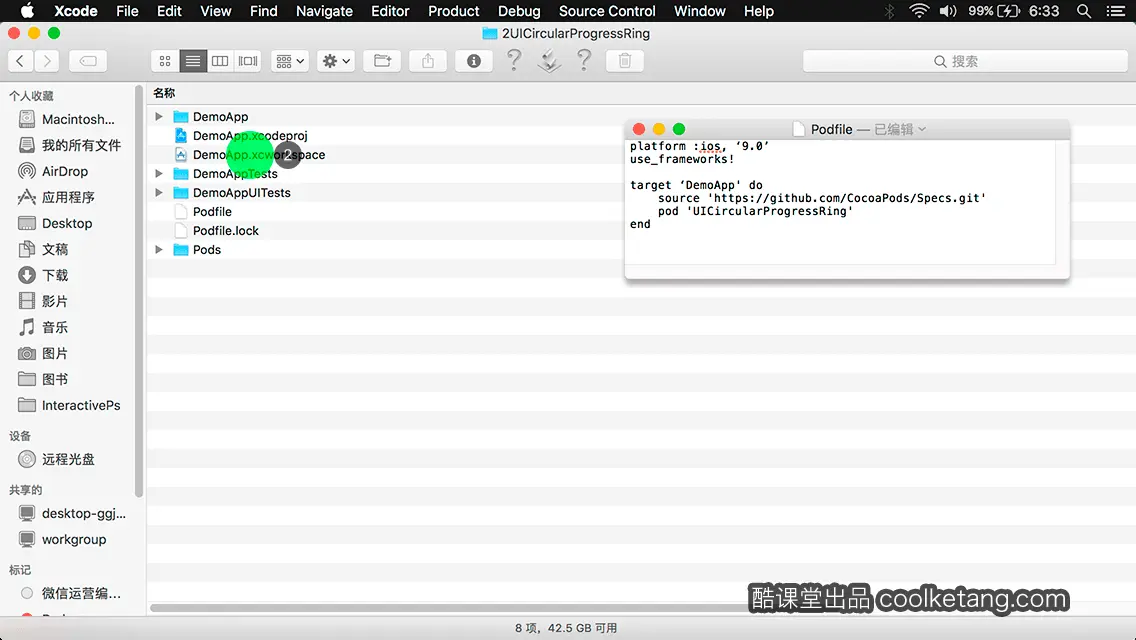Click the first question mark toolbar icon
The height and width of the screenshot is (640, 1136).
pos(514,60)
